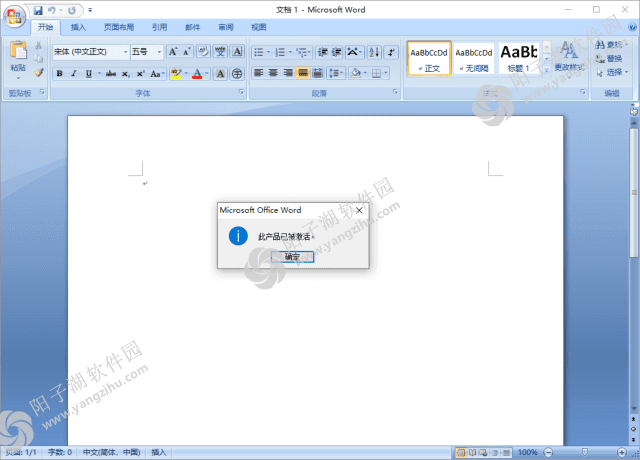Click the zoom slider handle
The width and height of the screenshot is (640, 460).
(x=584, y=452)
